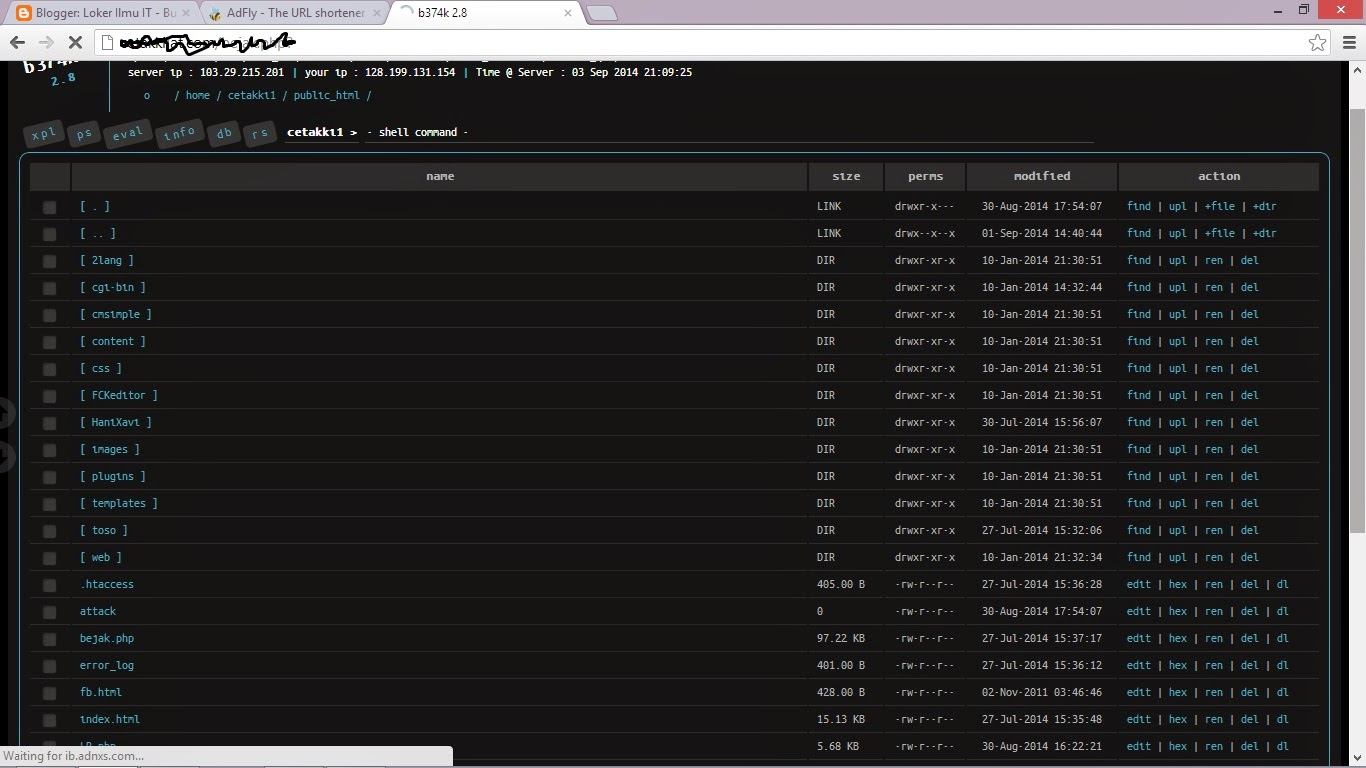The image size is (1366, 768).
Task: Open the info panel
Action: coord(179,133)
